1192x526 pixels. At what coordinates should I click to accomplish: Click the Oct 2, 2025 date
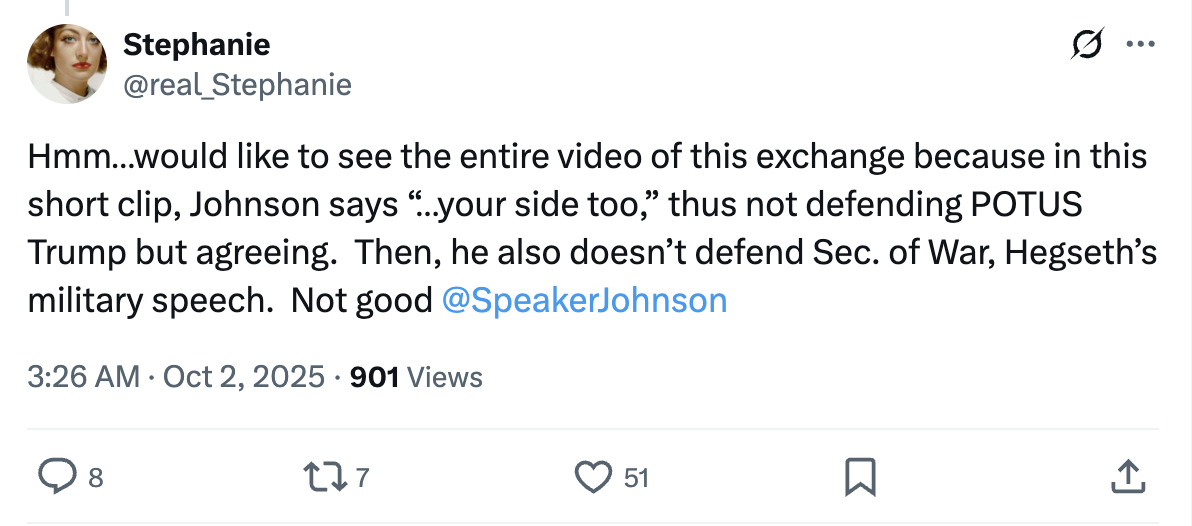[244, 377]
